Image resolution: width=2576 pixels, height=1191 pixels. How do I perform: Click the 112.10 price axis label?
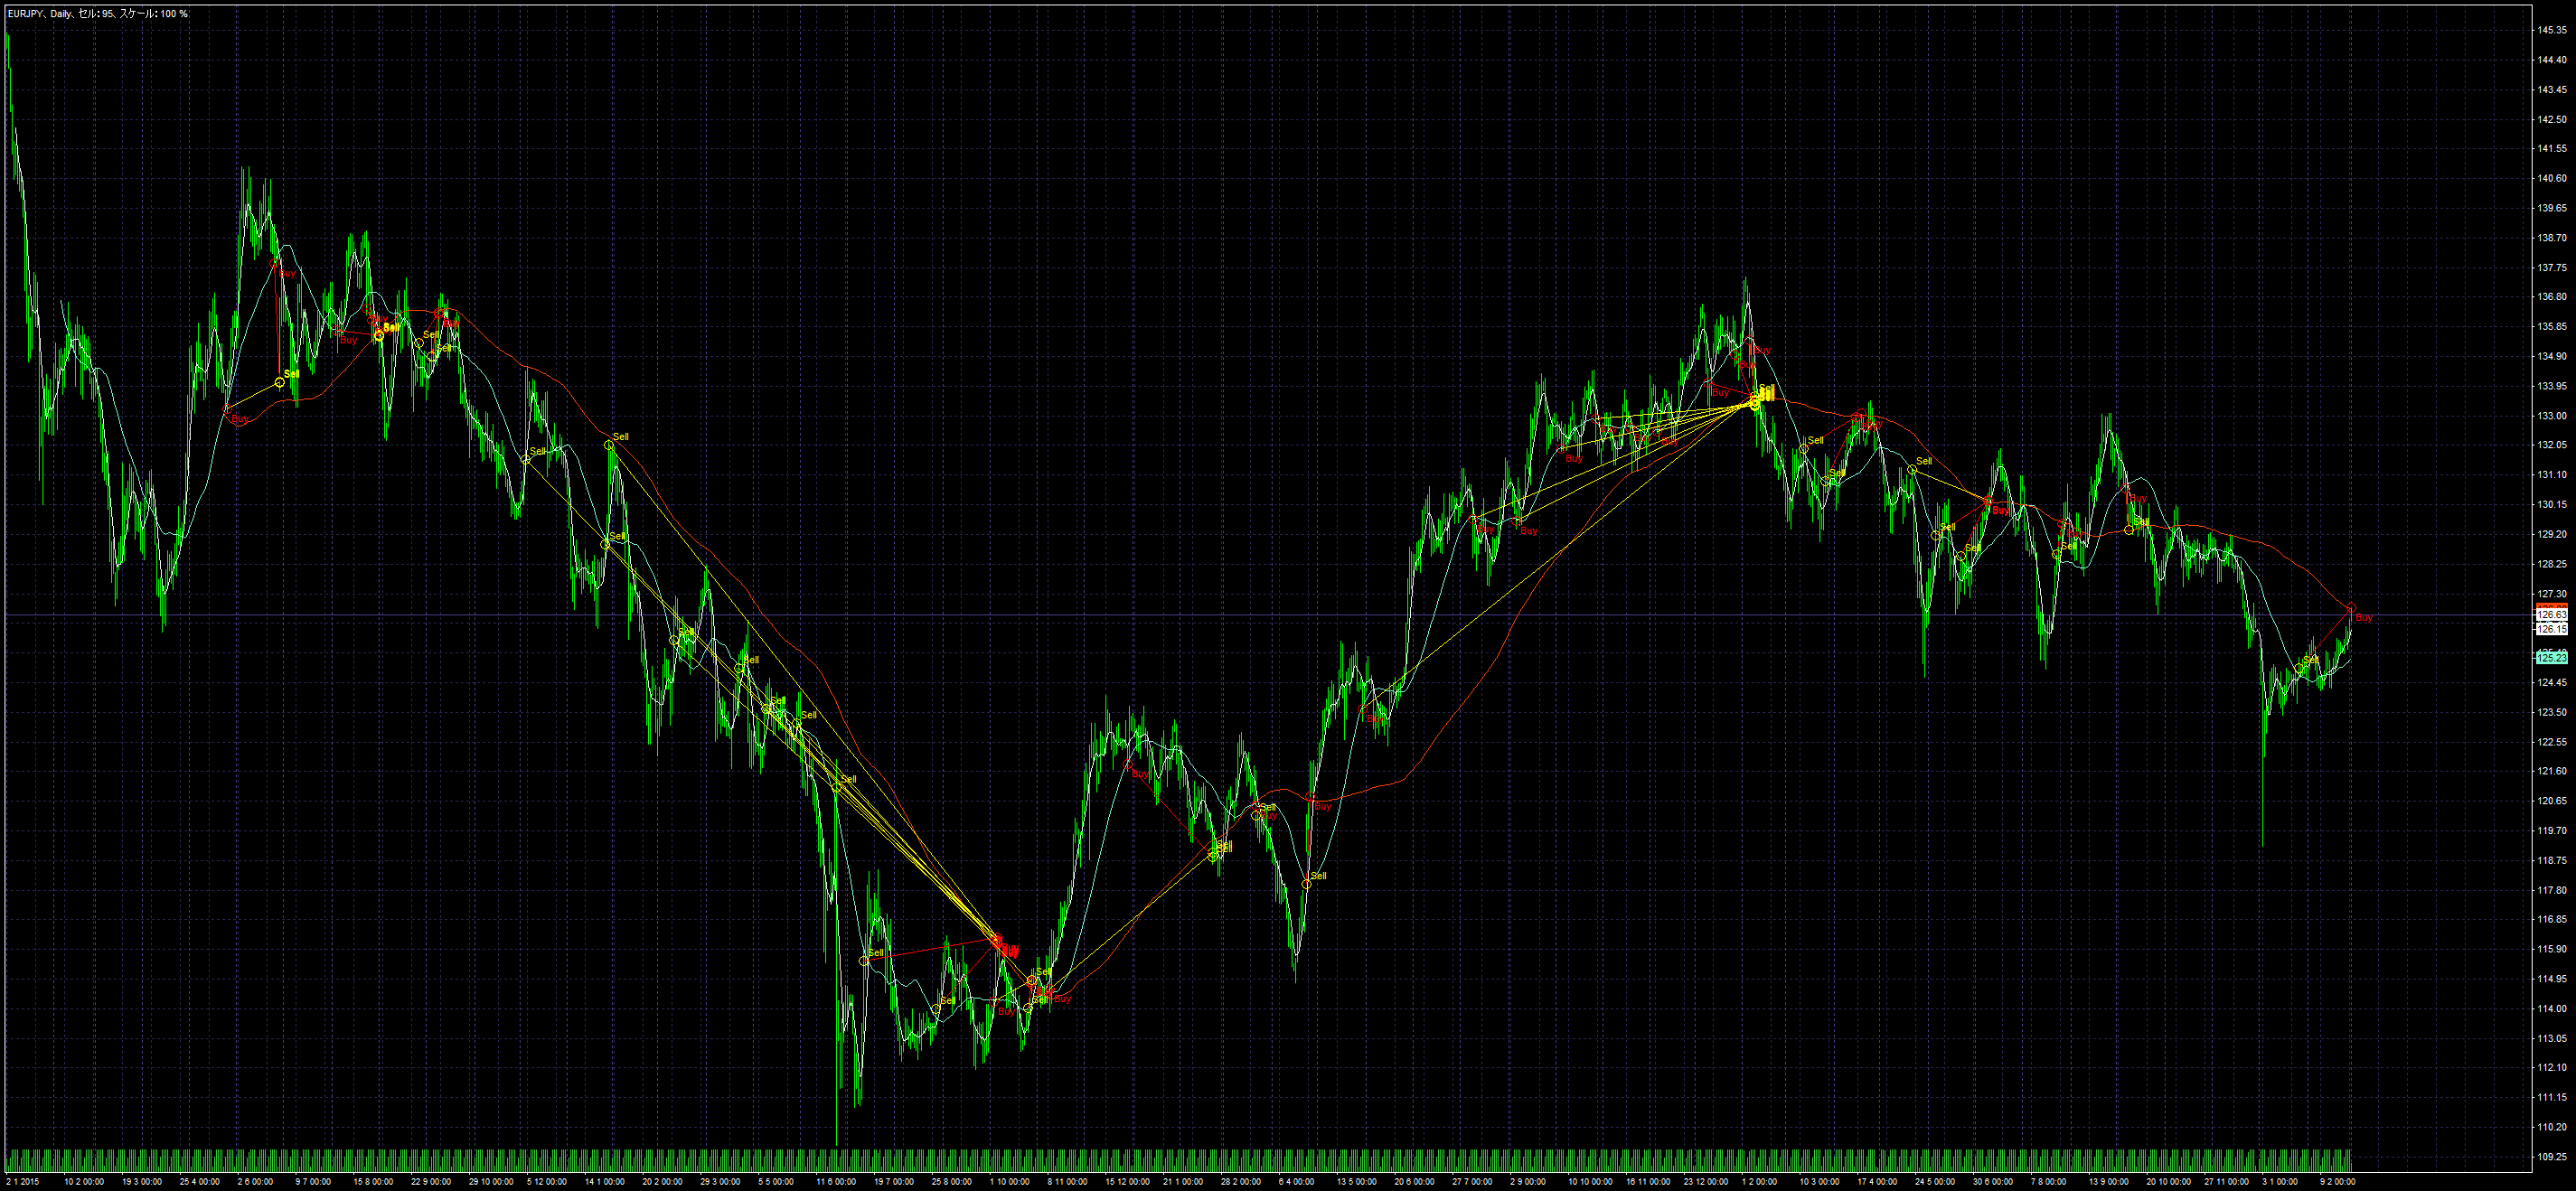click(2551, 1068)
